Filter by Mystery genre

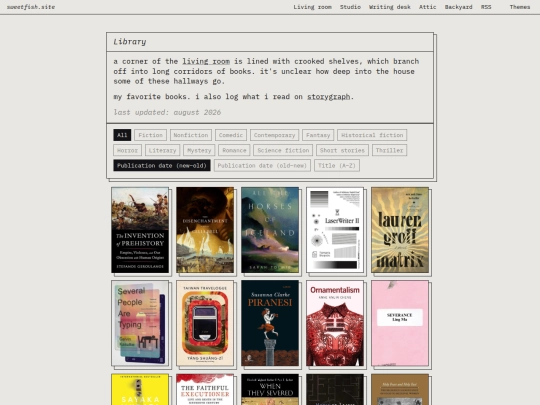click(199, 150)
